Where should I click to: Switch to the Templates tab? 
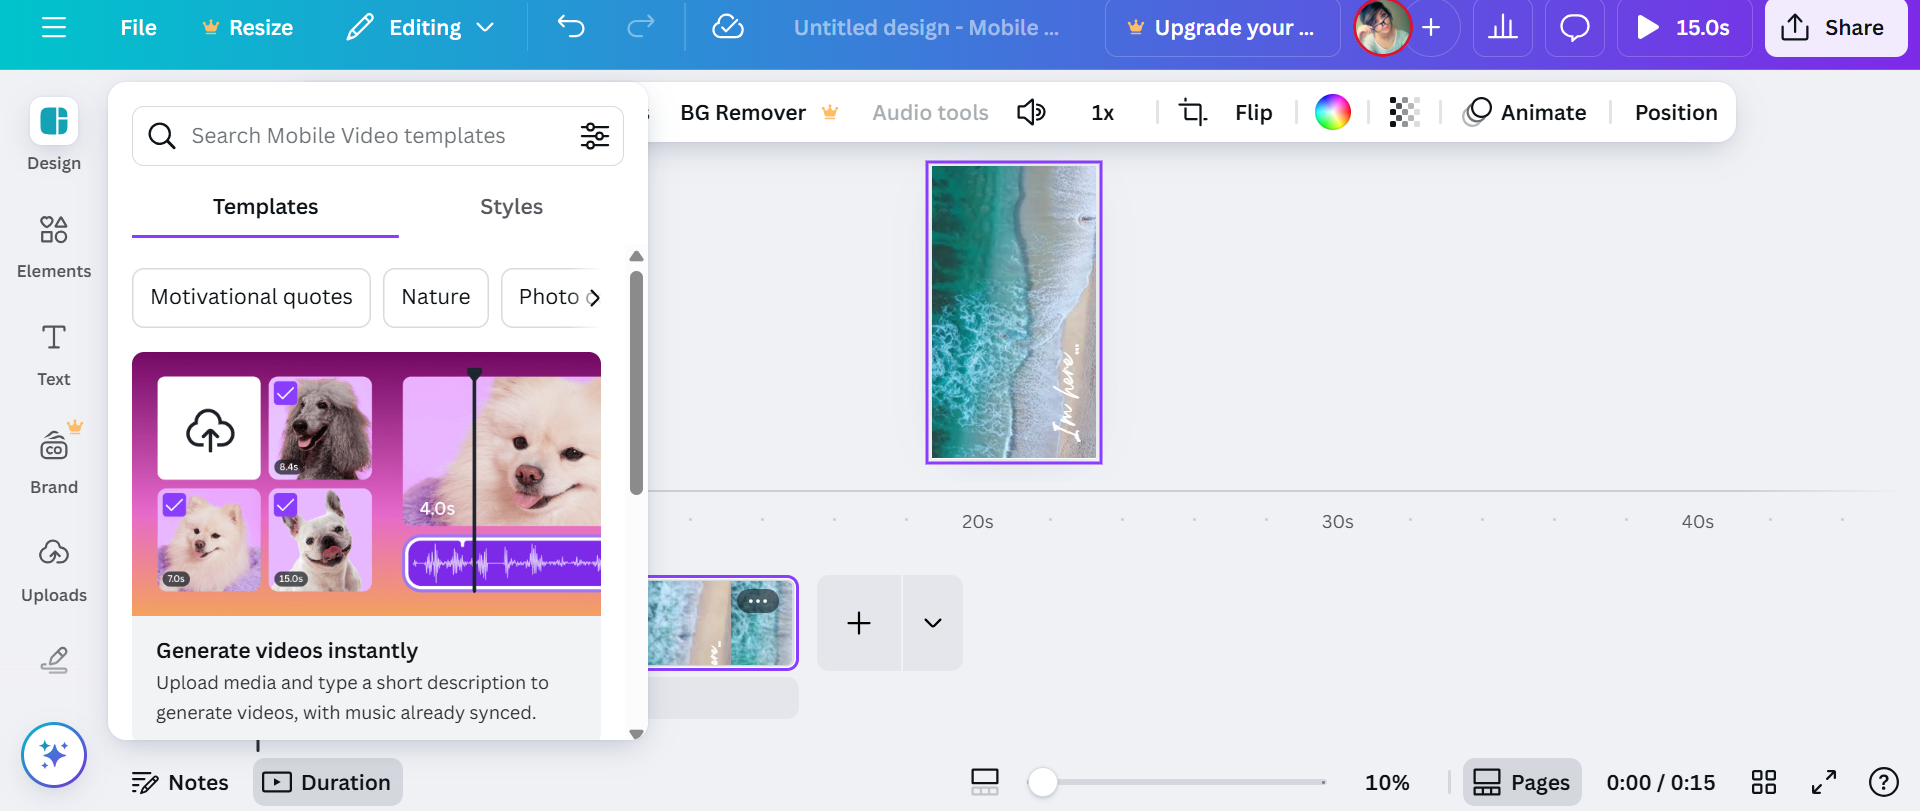(265, 207)
